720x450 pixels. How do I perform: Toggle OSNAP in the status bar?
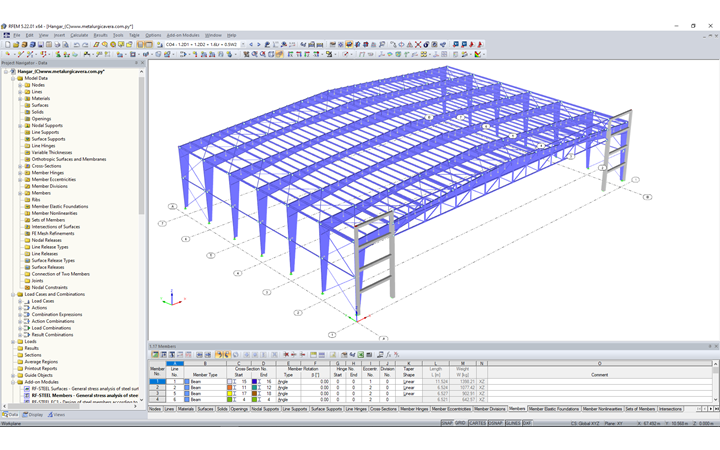[495, 423]
